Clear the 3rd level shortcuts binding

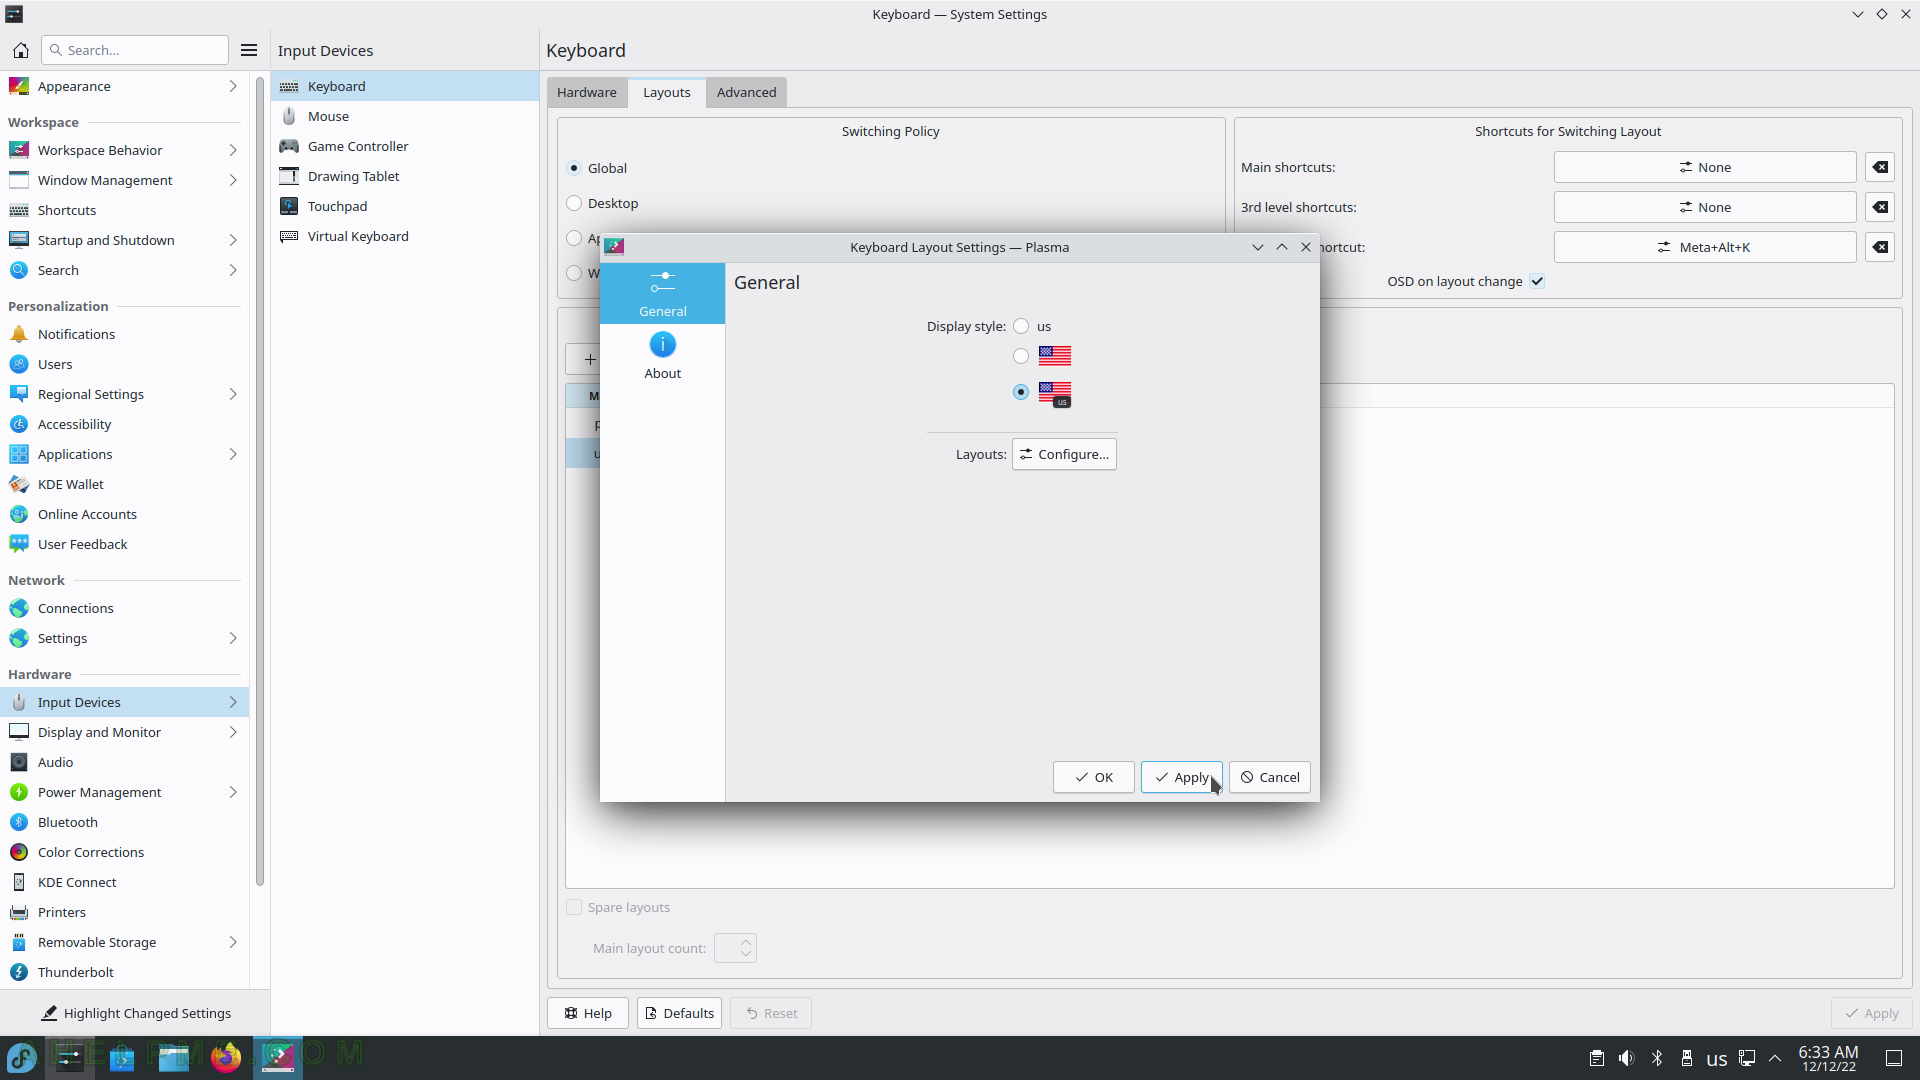[1880, 207]
